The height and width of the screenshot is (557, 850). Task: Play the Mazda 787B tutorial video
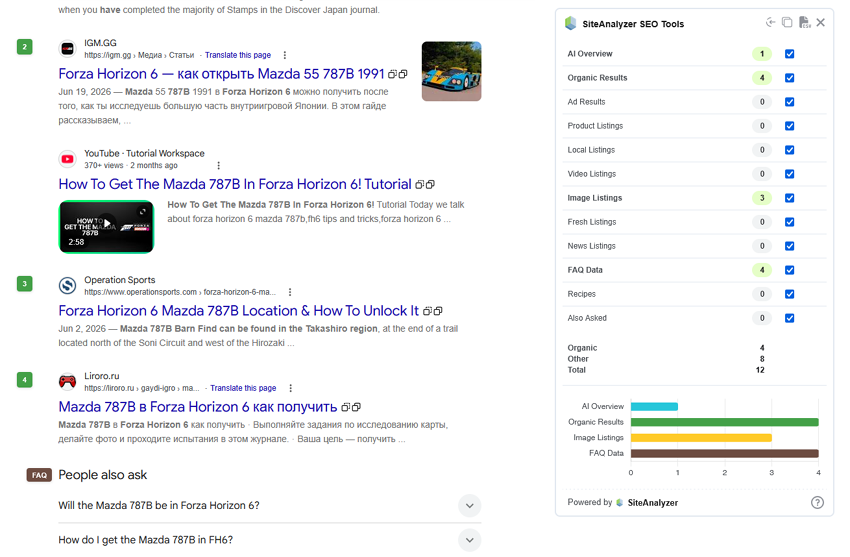(x=107, y=223)
